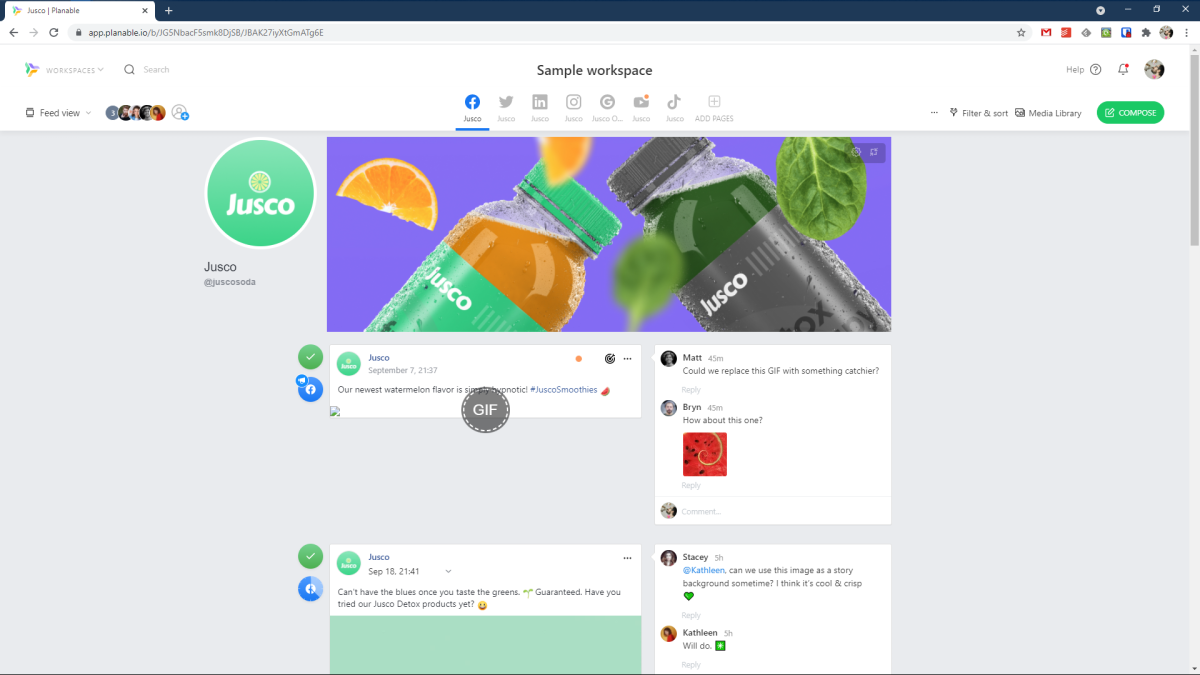Click Matt's avatar in comments
Image resolution: width=1200 pixels, height=675 pixels.
[x=669, y=358]
